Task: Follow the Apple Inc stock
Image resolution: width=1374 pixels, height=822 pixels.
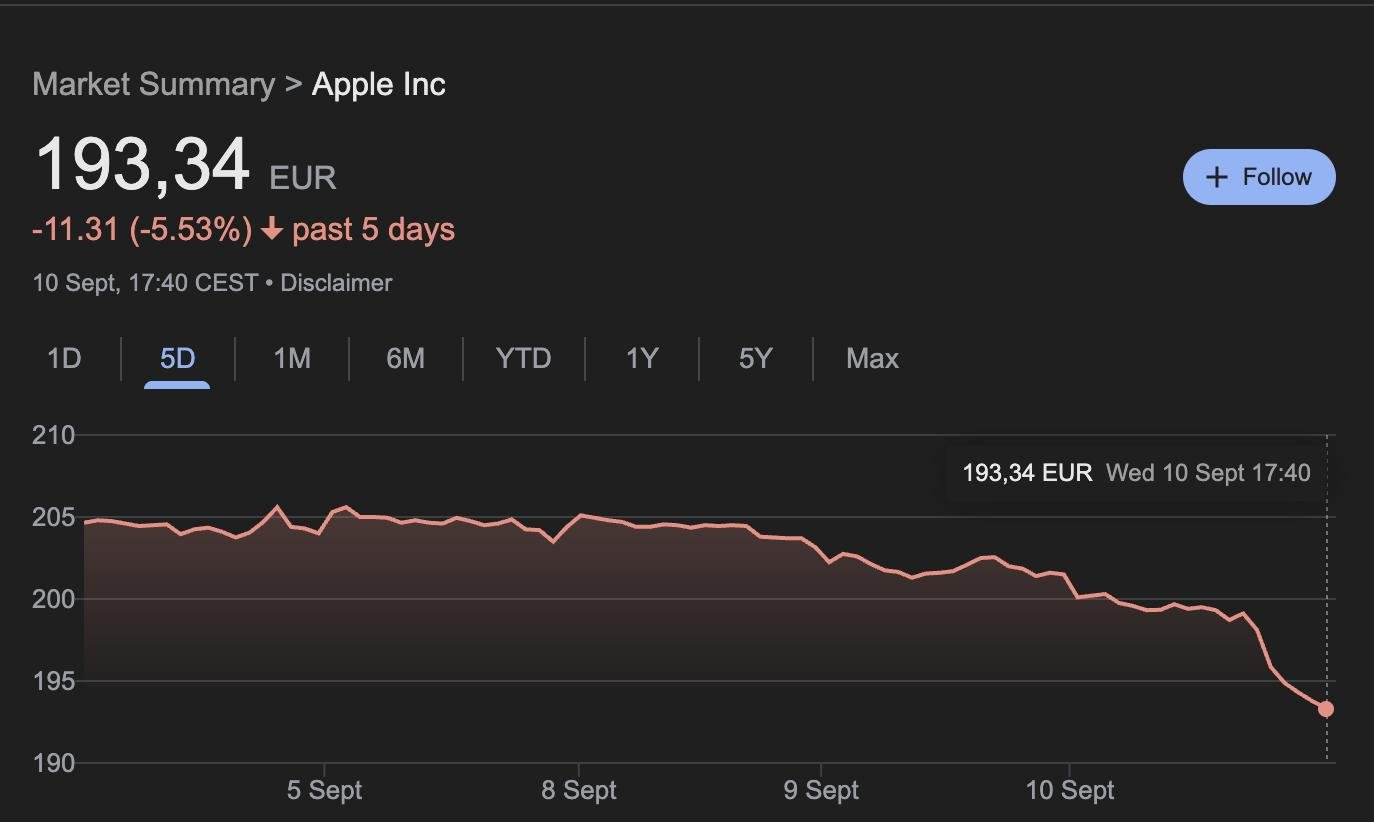Action: pyautogui.click(x=1259, y=177)
